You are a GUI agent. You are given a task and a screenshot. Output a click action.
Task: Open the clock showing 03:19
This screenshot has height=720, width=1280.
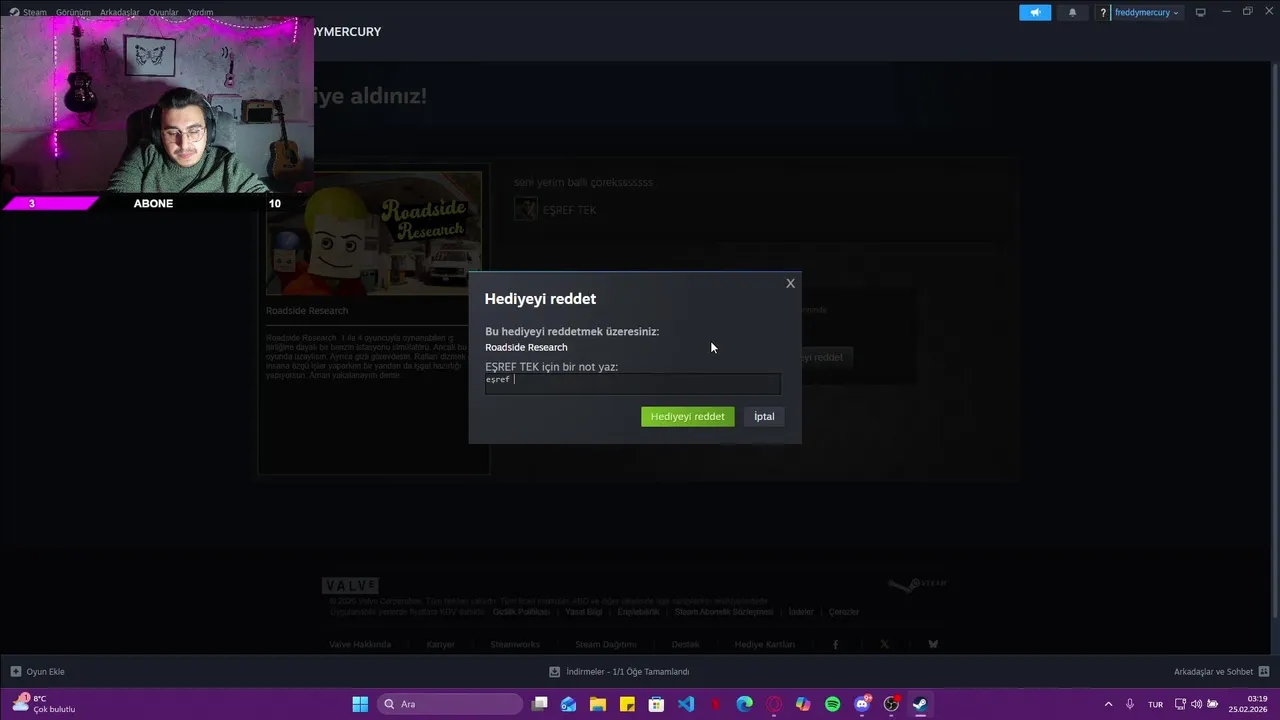[x=1246, y=704]
